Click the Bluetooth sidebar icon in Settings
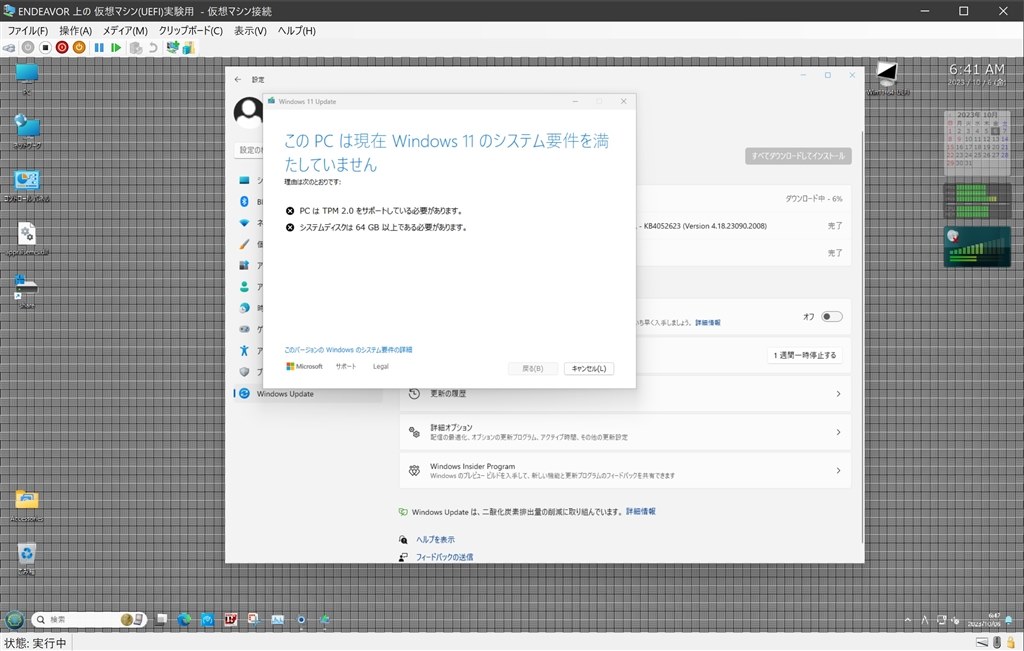This screenshot has width=1024, height=651. [x=244, y=201]
